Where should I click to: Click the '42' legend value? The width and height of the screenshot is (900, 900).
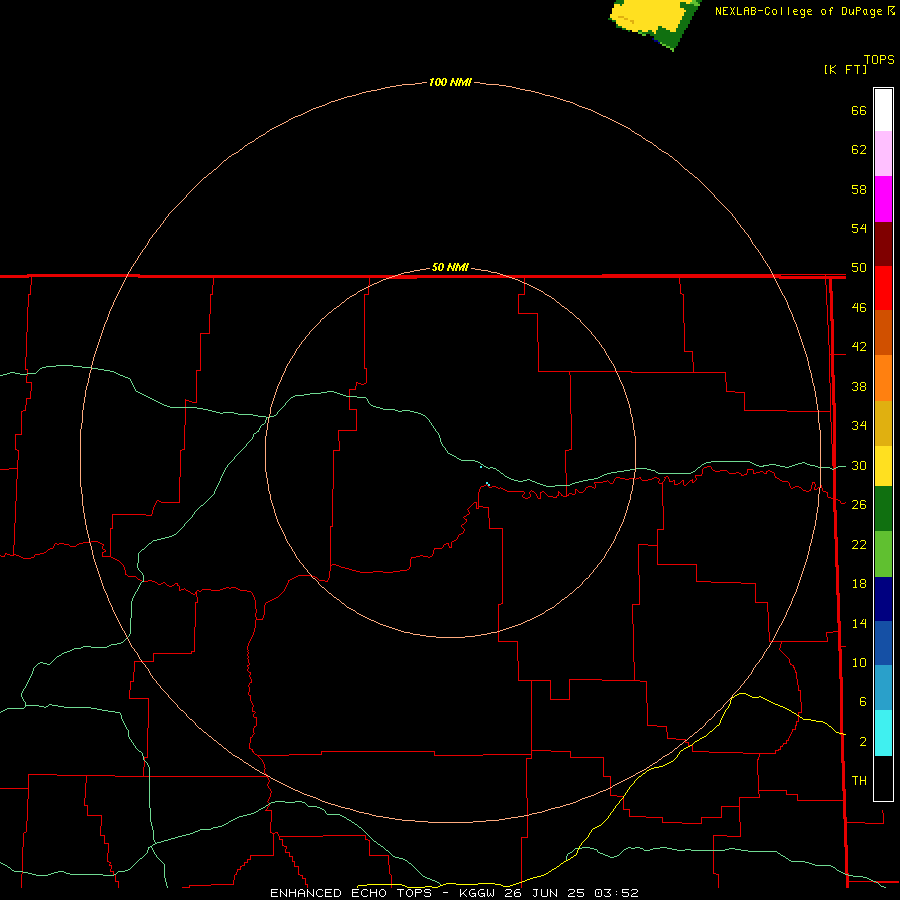click(859, 346)
